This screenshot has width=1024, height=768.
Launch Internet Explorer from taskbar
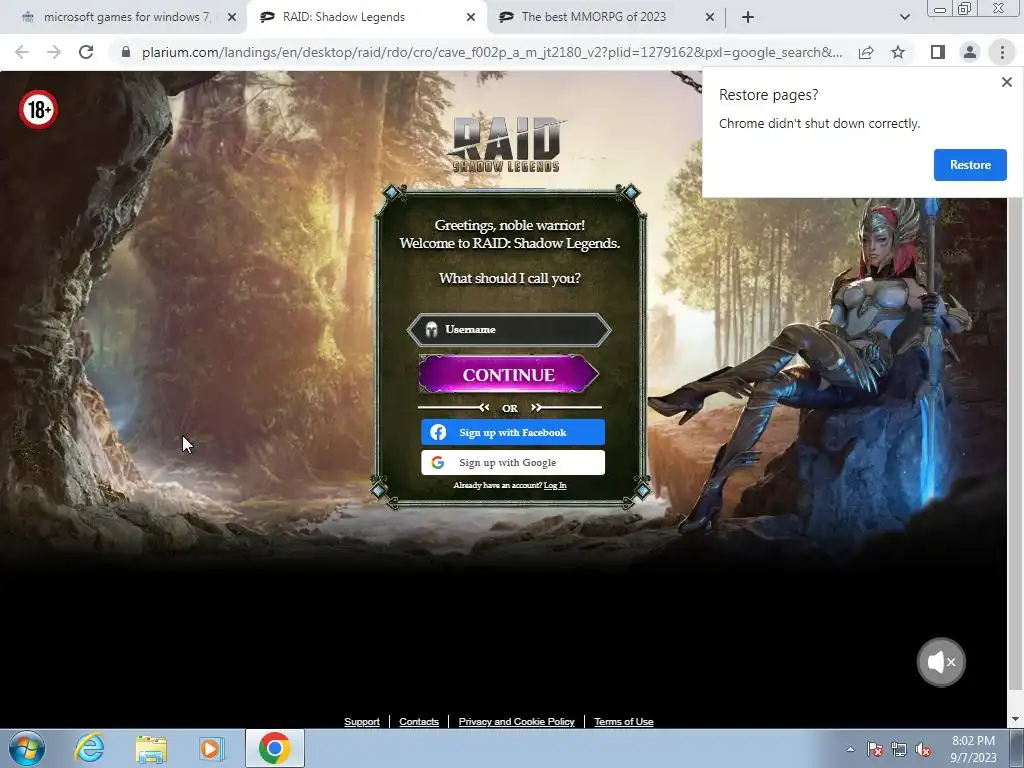coord(89,748)
